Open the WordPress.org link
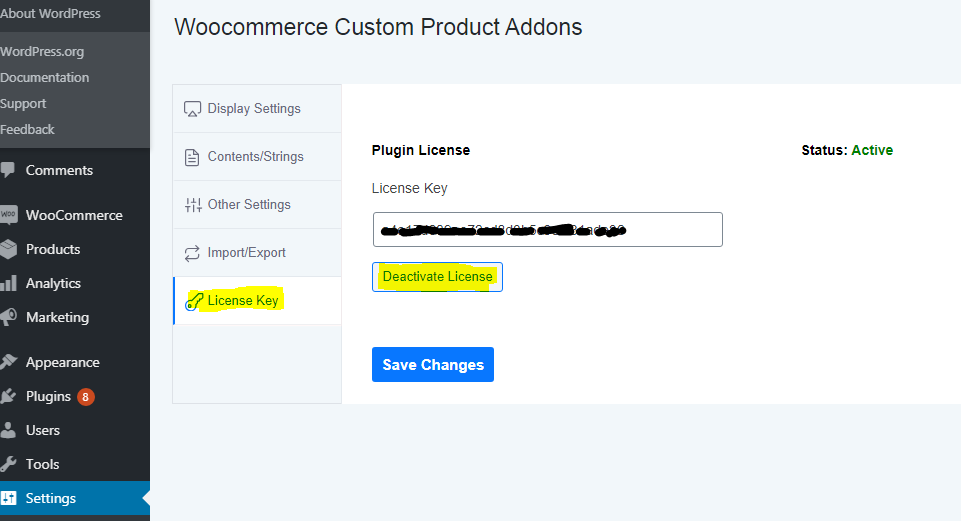Viewport: 961px width, 521px height. (42, 51)
